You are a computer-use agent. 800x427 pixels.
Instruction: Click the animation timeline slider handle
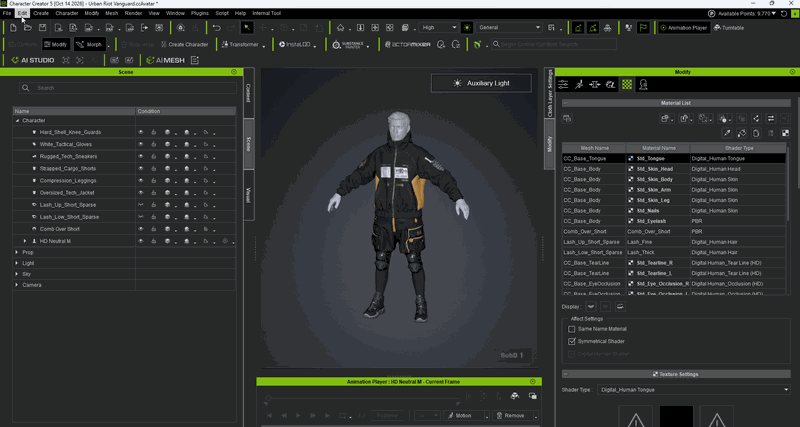pyautogui.click(x=268, y=398)
